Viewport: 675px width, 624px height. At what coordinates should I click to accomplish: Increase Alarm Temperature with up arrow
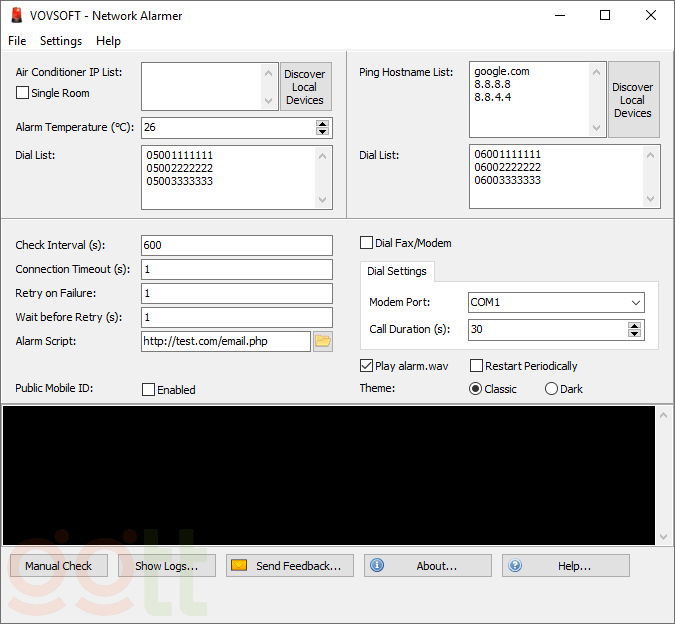pyautogui.click(x=322, y=124)
